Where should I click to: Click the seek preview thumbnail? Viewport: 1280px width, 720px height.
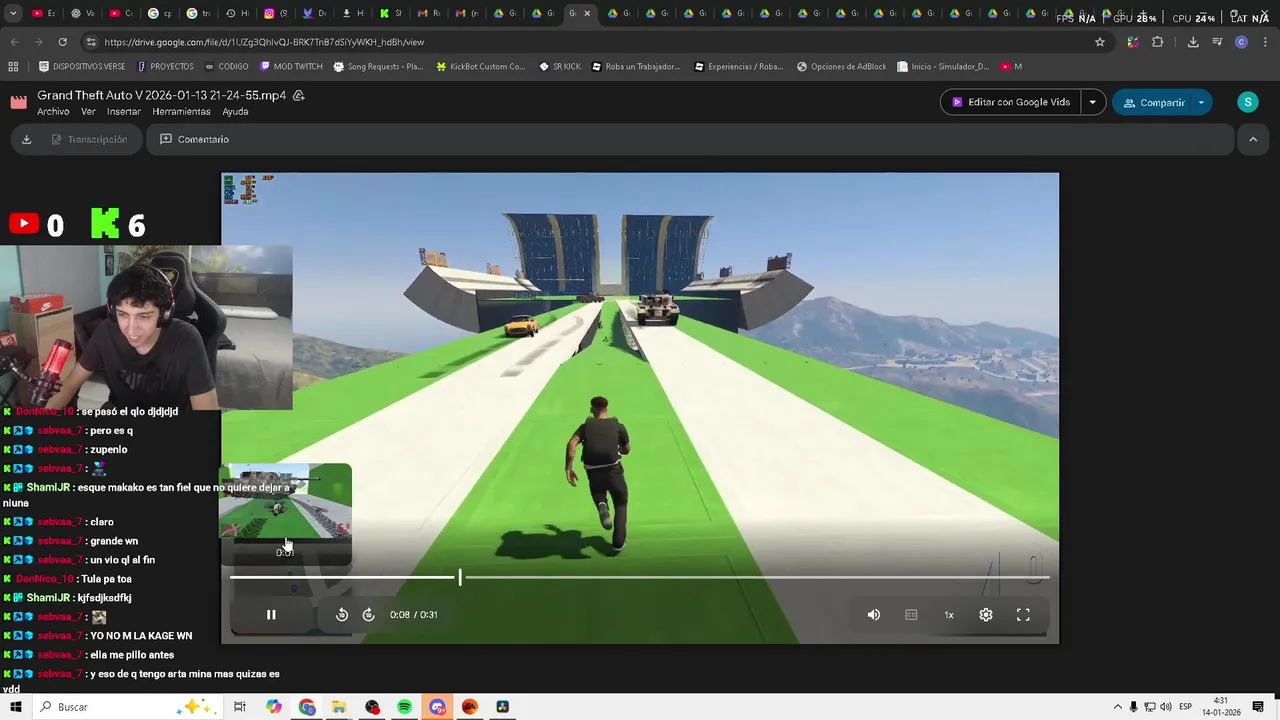285,501
